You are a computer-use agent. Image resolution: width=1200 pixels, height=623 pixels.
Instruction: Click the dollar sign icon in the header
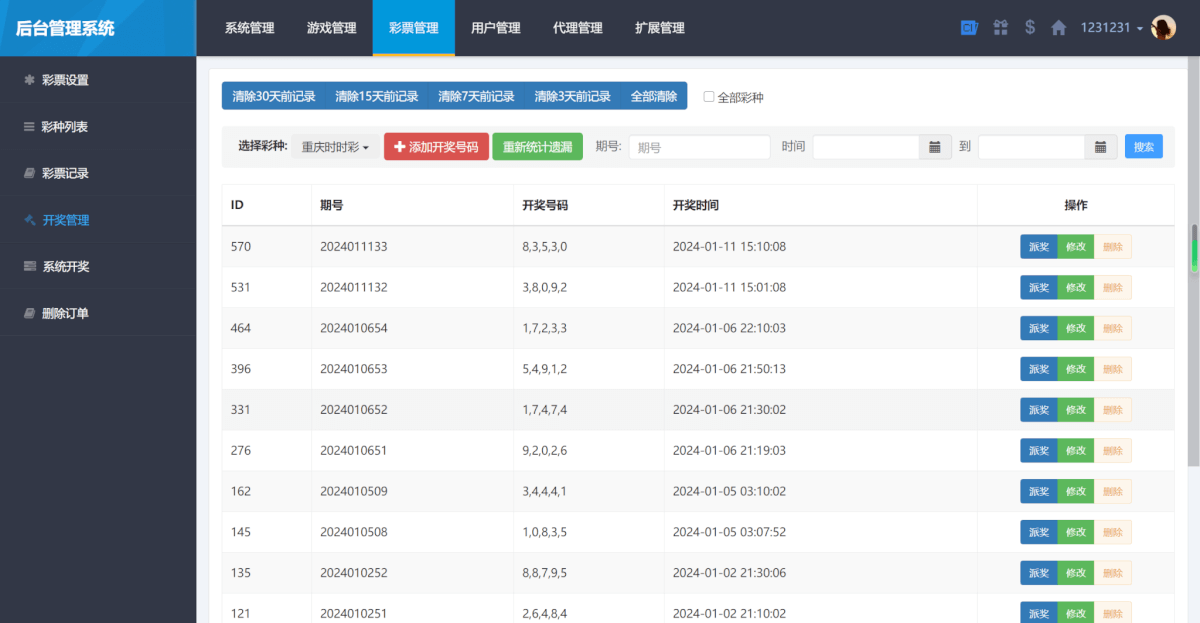click(x=1030, y=28)
